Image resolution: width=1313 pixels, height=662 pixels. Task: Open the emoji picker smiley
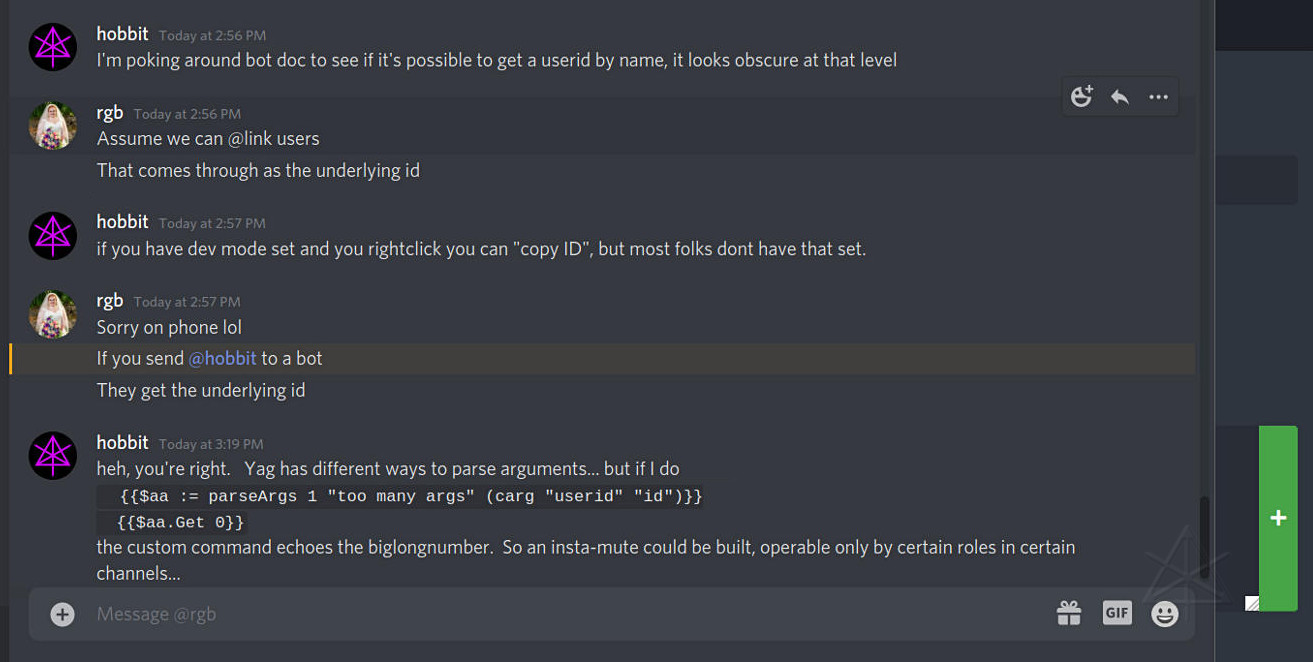(1165, 613)
